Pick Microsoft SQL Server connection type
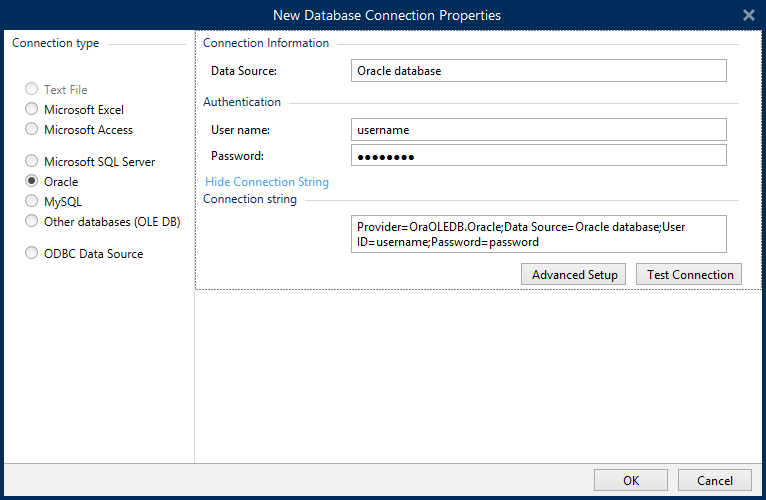The width and height of the screenshot is (766, 500). click(33, 162)
